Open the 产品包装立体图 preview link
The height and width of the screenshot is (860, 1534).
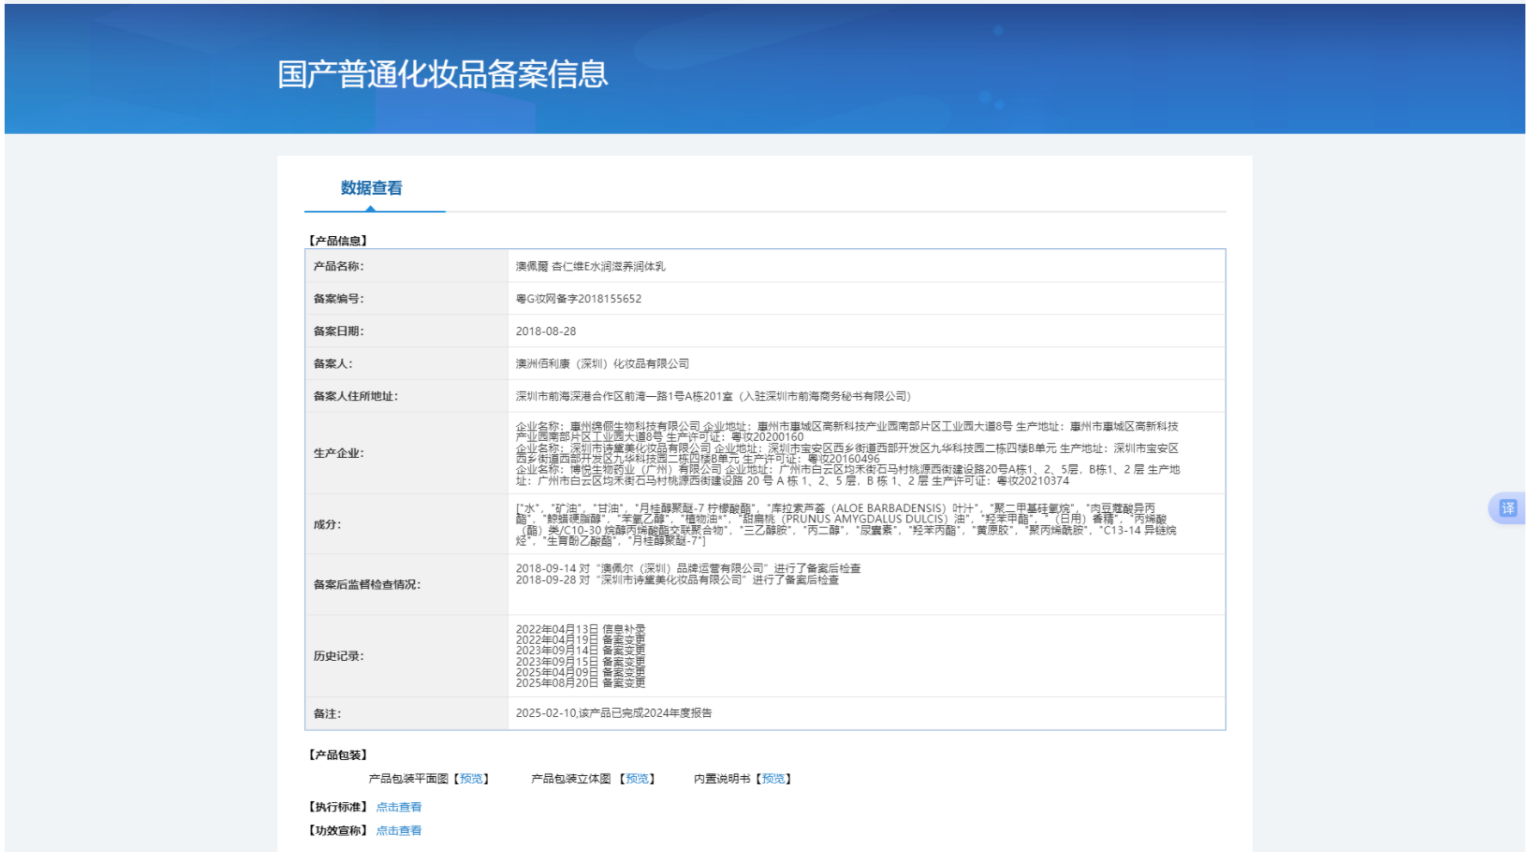pyautogui.click(x=637, y=779)
